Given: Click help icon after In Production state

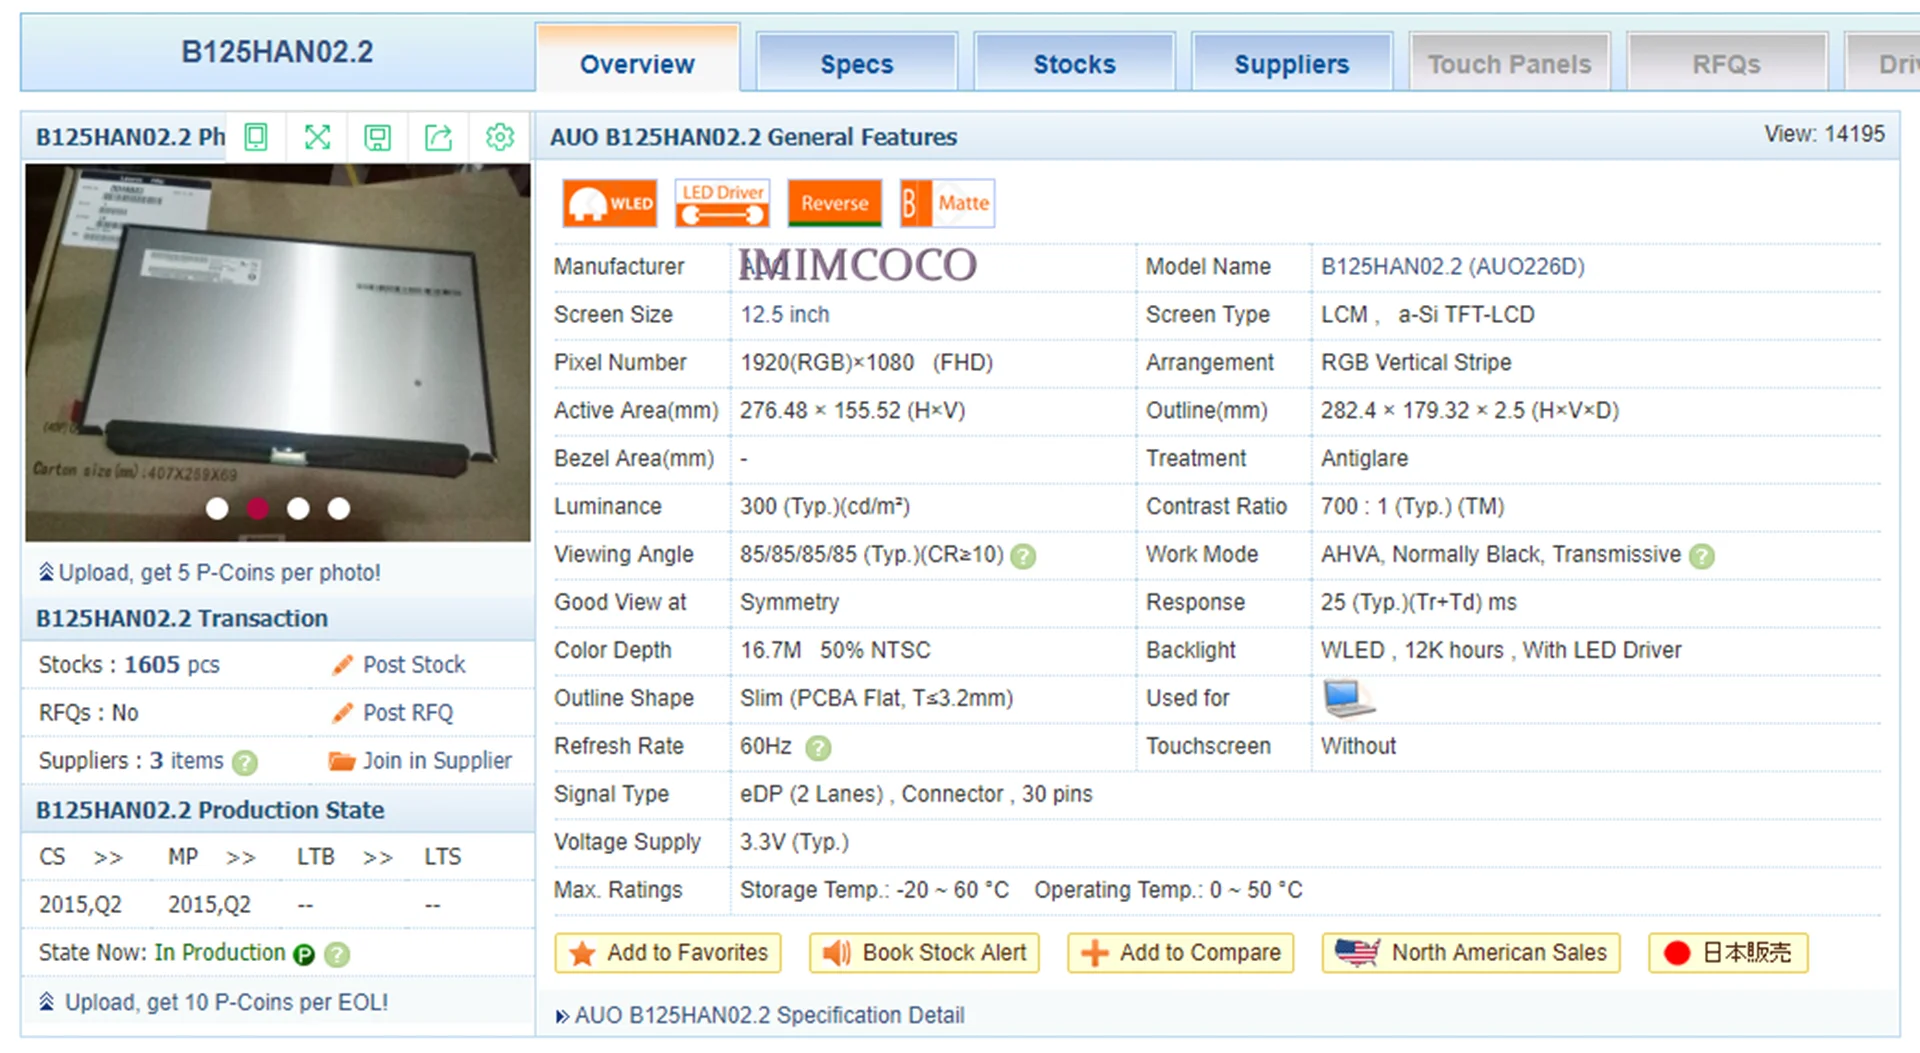Looking at the screenshot, I should click(x=338, y=955).
